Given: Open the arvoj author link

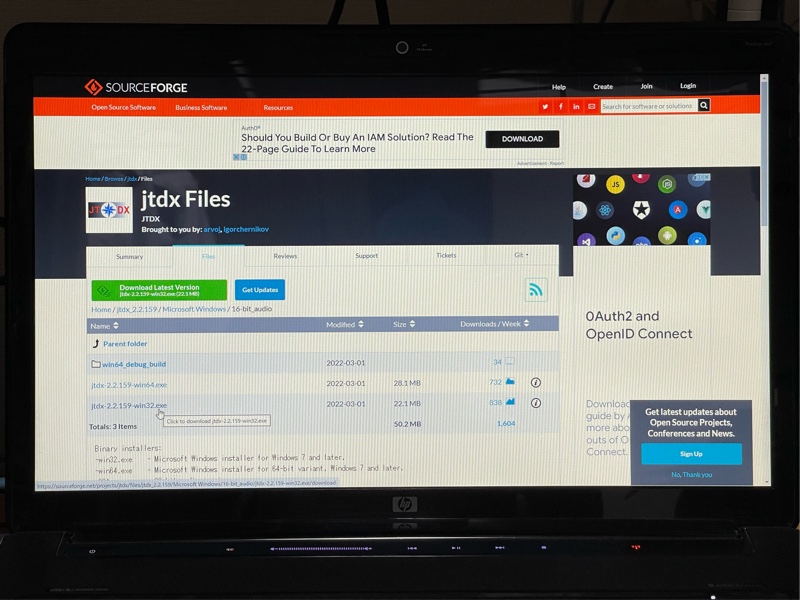Looking at the screenshot, I should click(212, 230).
